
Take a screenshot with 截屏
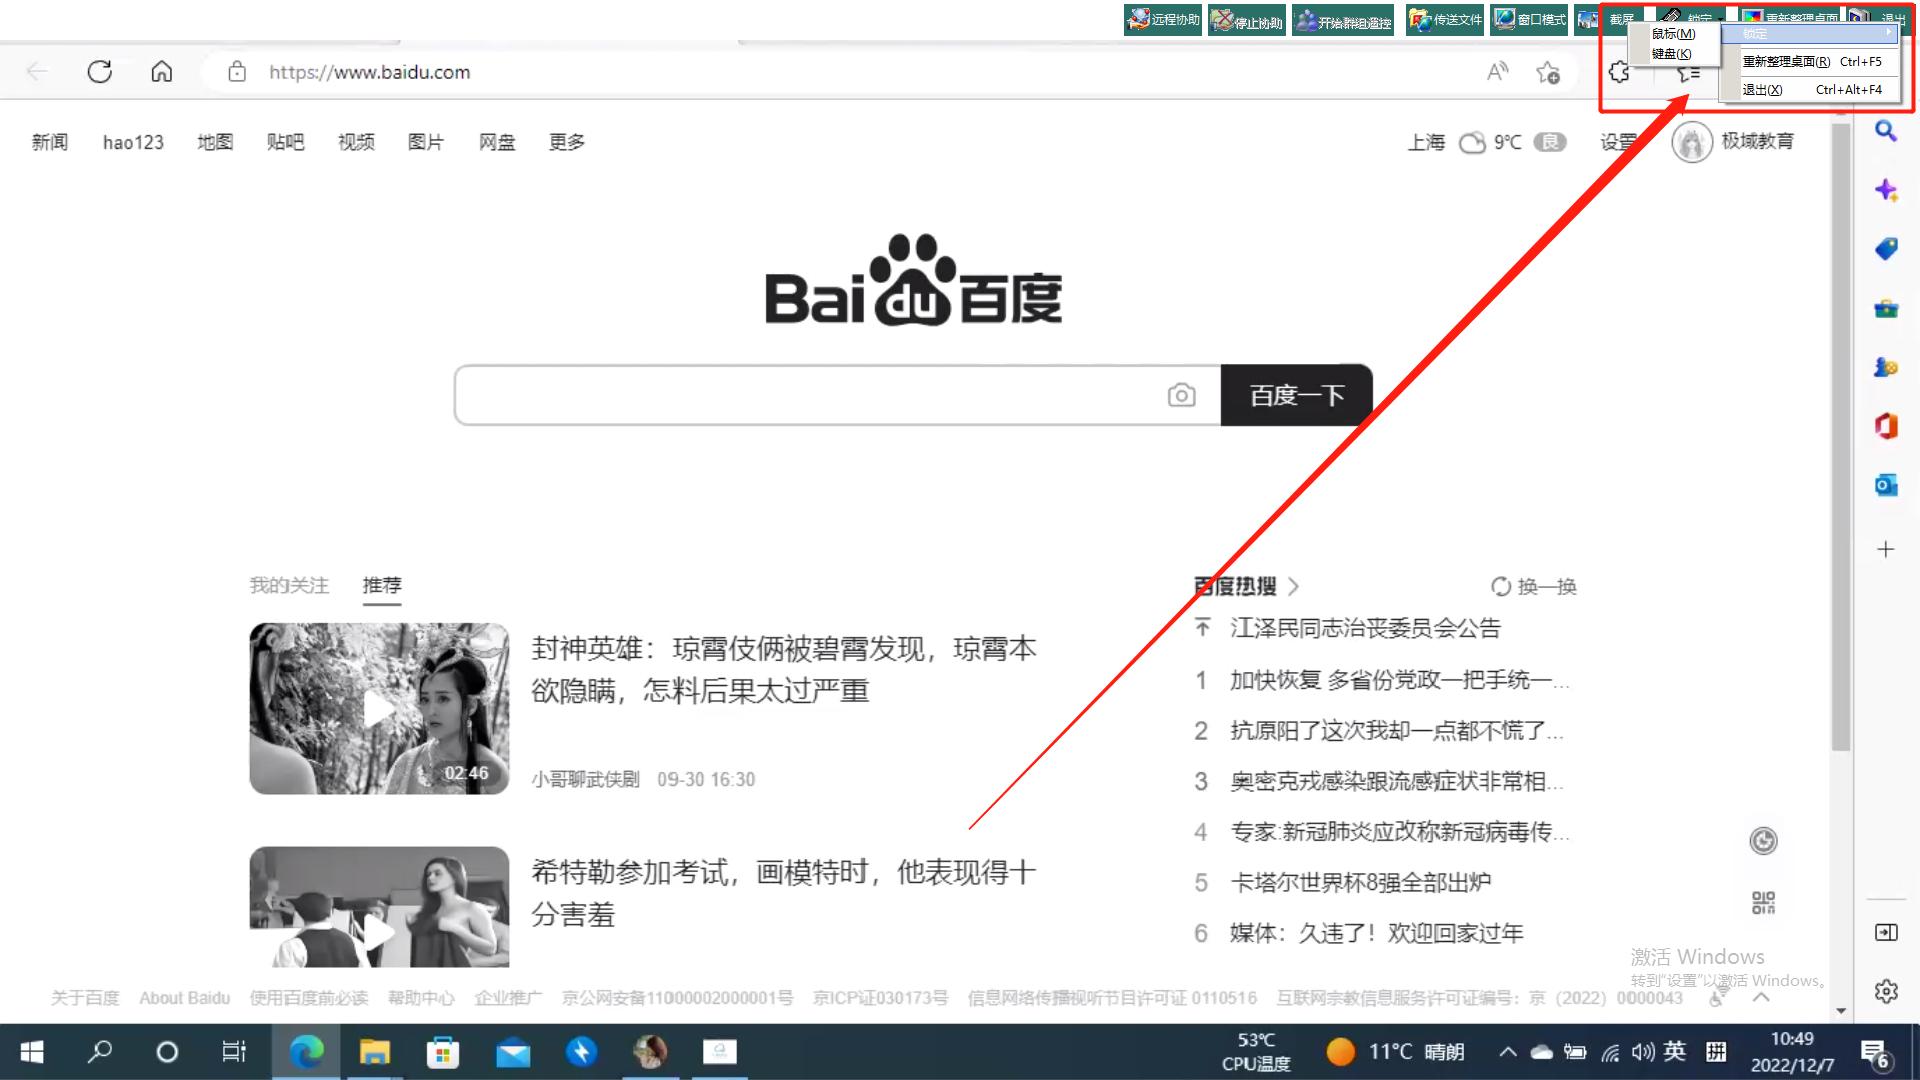coord(1620,17)
